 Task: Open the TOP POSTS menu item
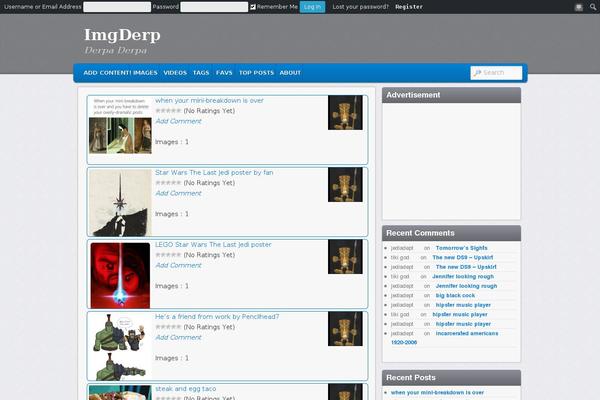point(256,73)
